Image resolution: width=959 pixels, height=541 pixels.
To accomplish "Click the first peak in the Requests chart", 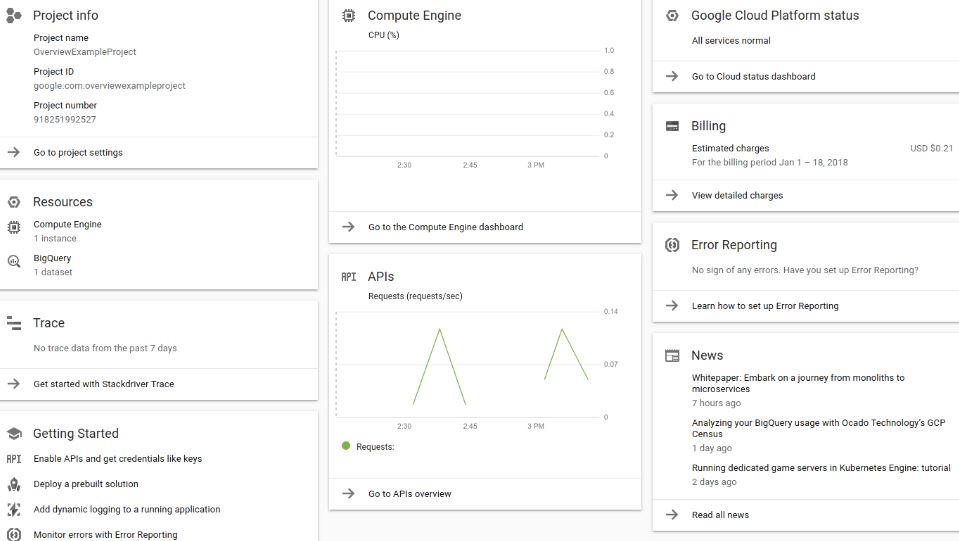I will point(439,330).
